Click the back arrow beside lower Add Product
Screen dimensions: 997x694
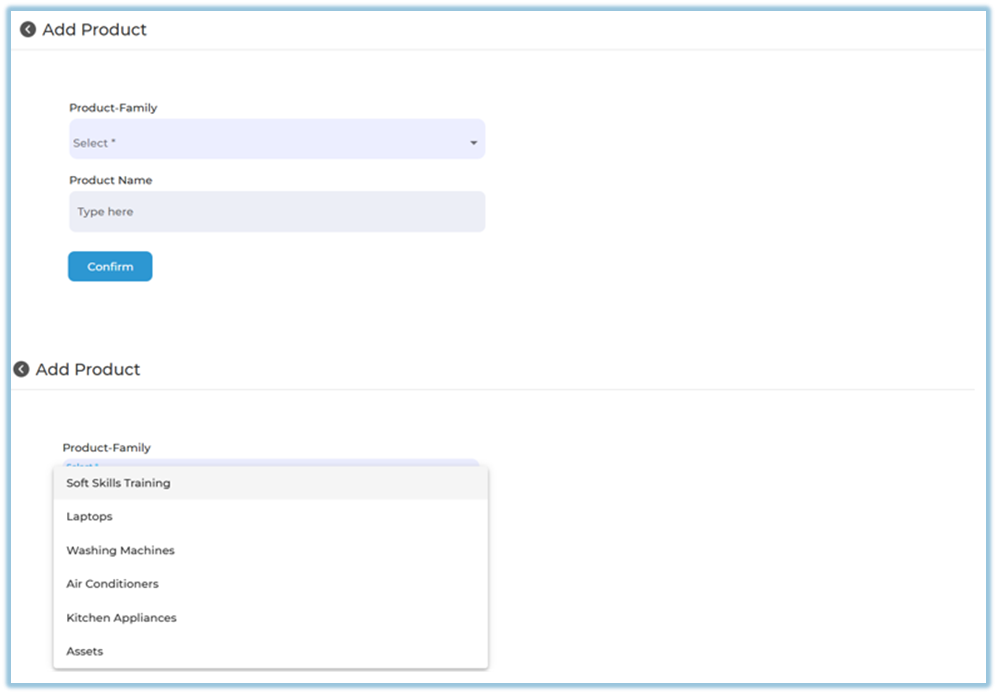tap(21, 370)
